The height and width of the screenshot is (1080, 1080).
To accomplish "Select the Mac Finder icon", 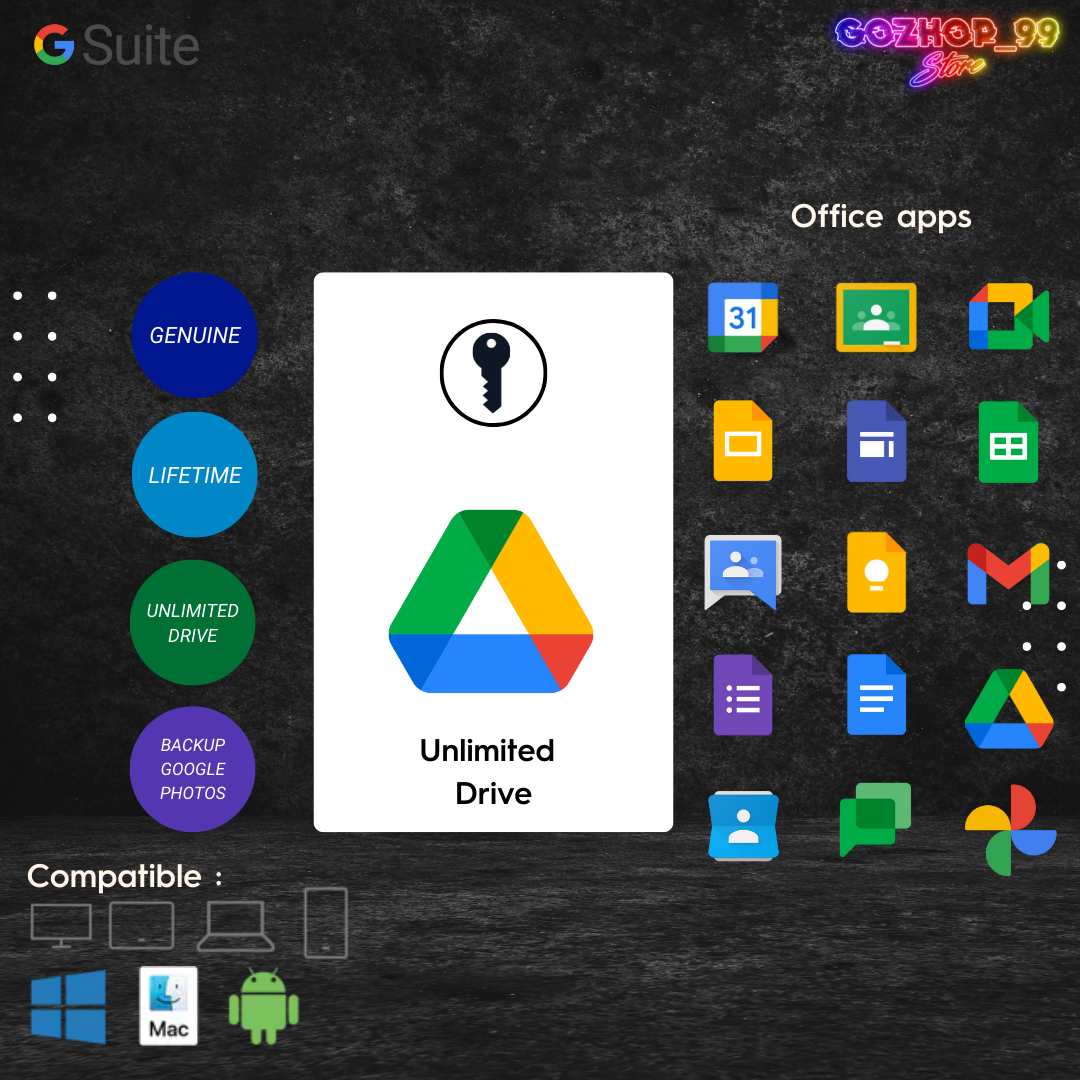I will (x=169, y=1006).
